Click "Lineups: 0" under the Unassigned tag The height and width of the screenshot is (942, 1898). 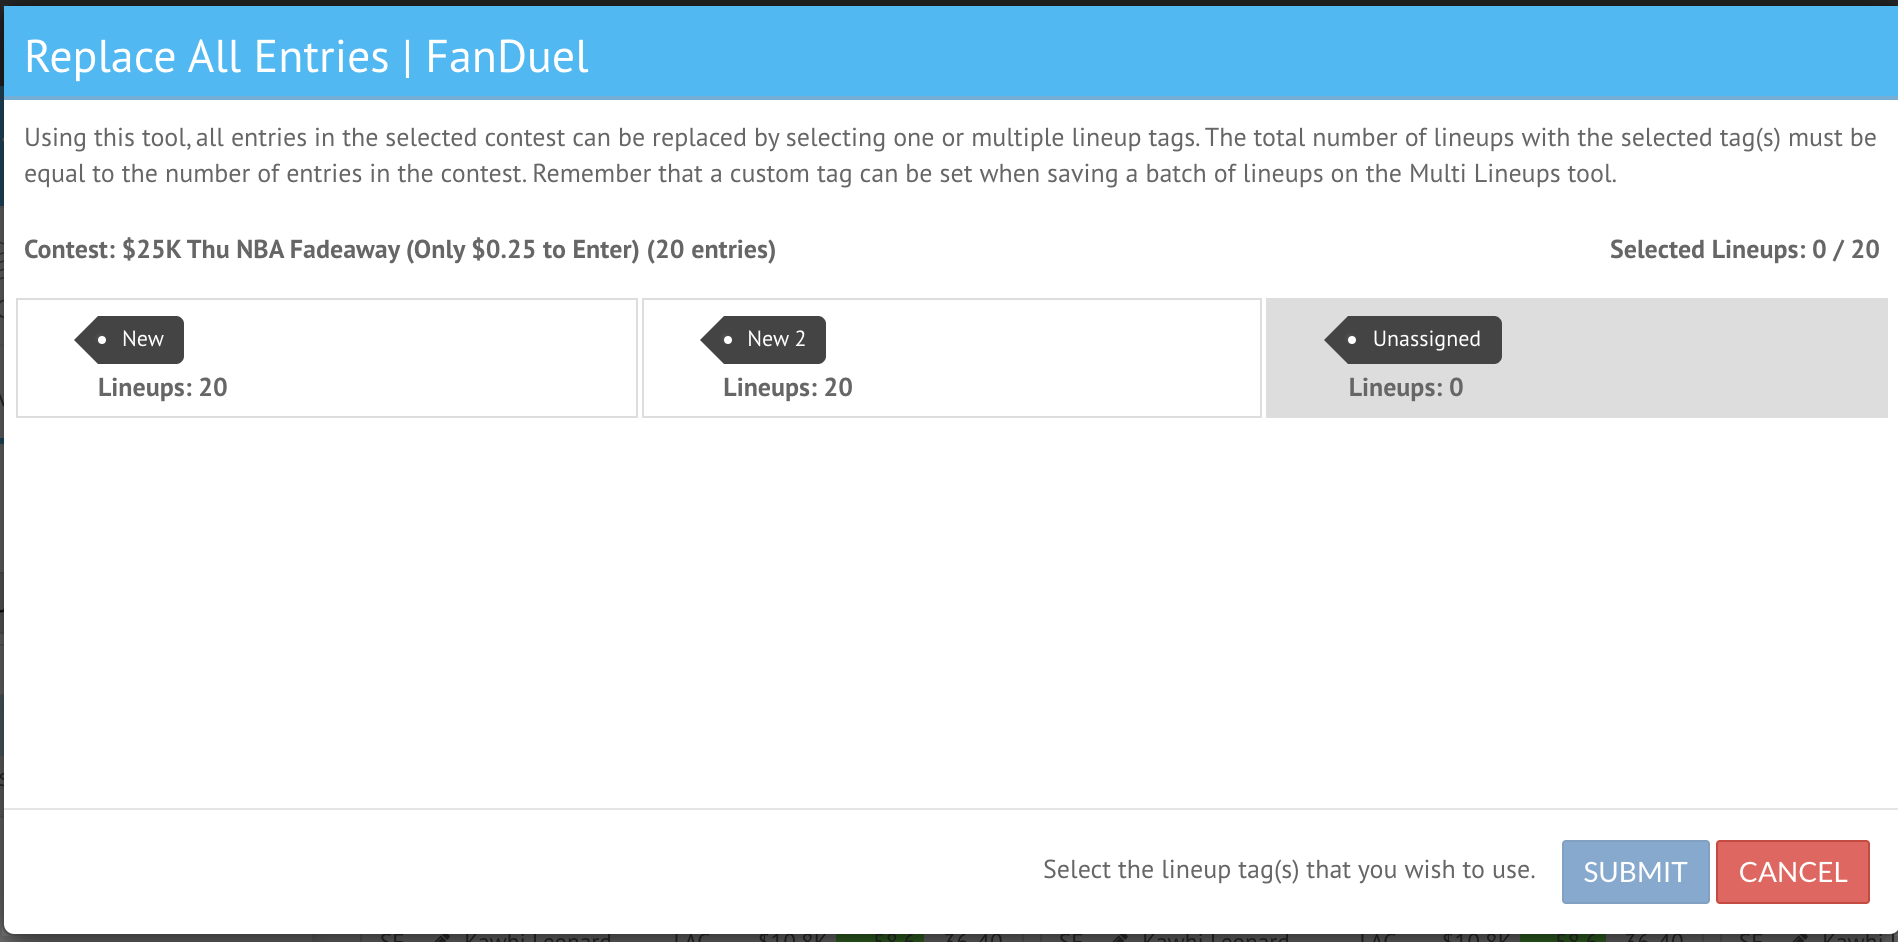[x=1406, y=388]
